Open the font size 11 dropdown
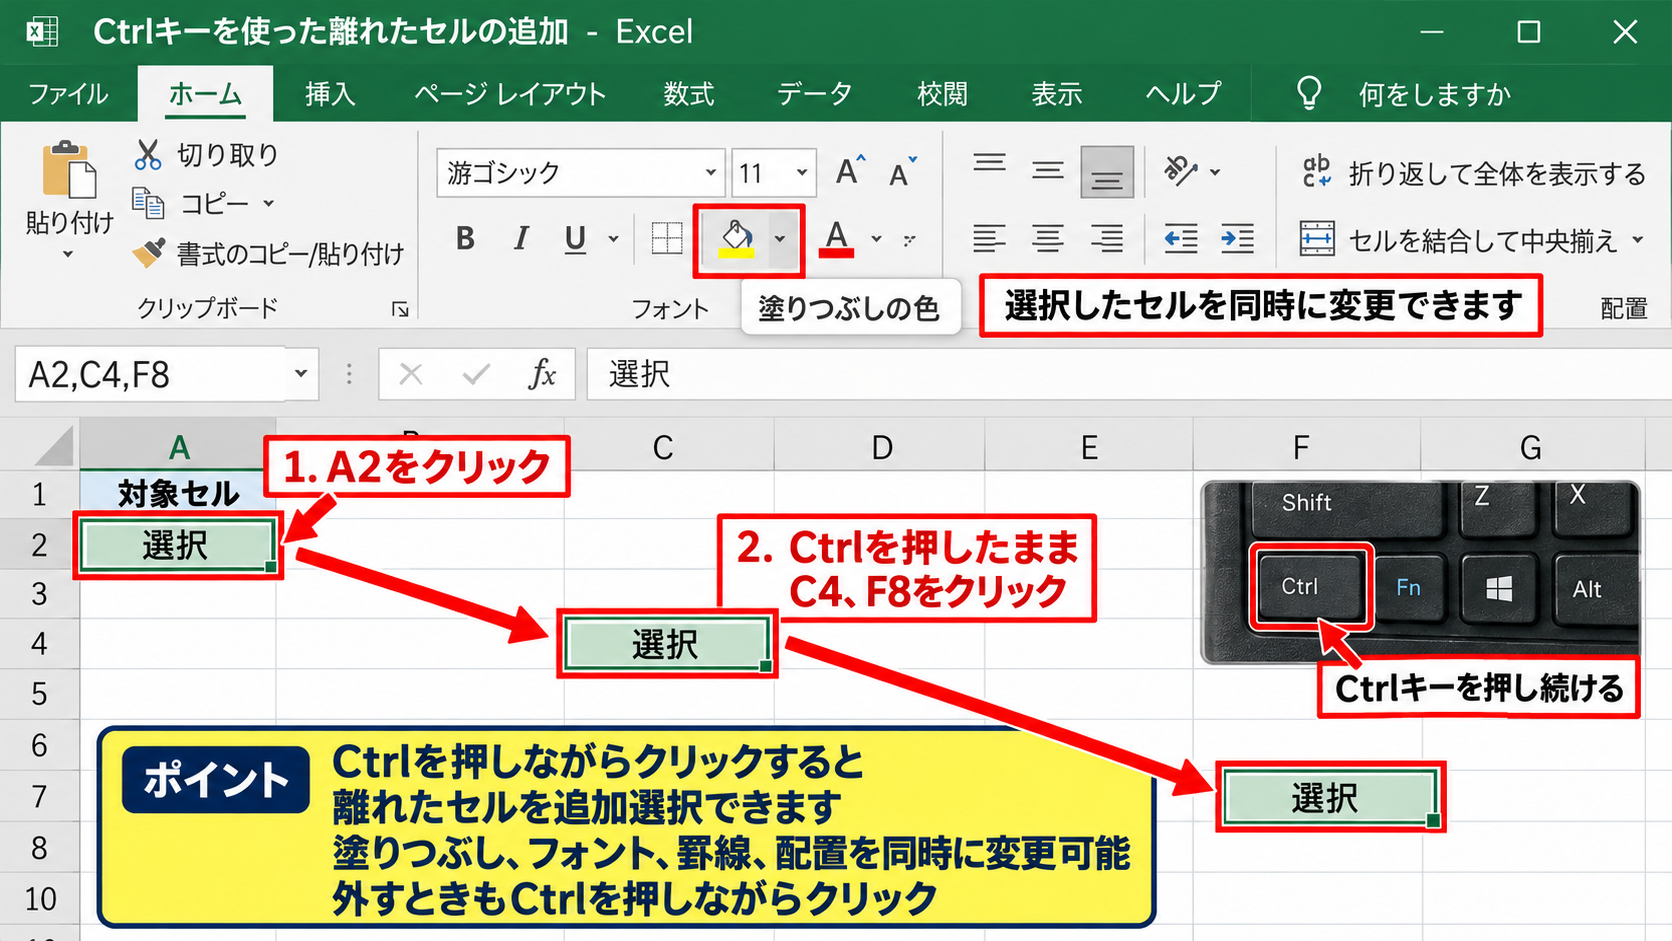The width and height of the screenshot is (1672, 941). 801,172
